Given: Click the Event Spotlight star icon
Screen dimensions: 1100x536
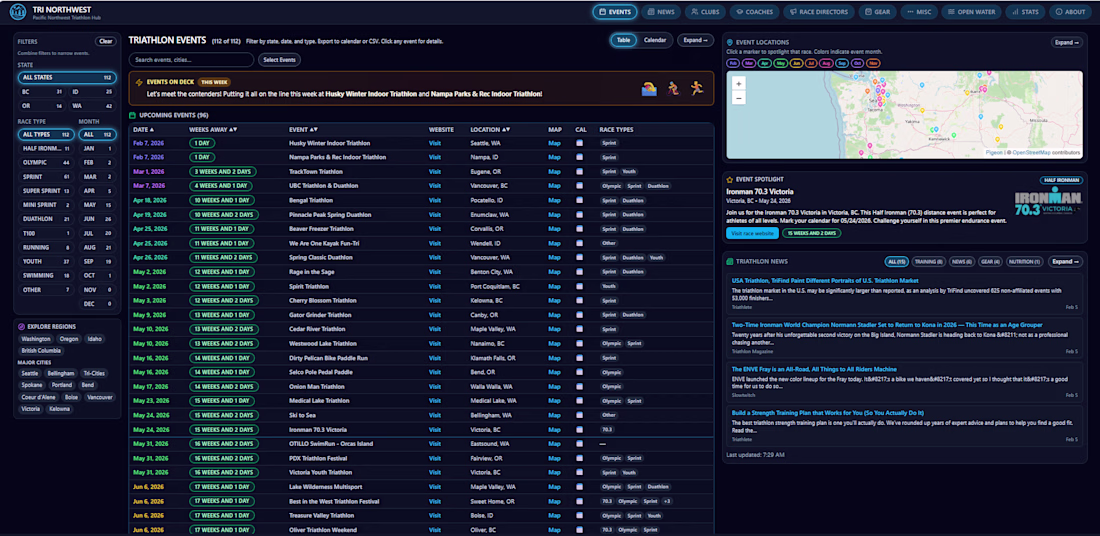Looking at the screenshot, I should tap(730, 180).
